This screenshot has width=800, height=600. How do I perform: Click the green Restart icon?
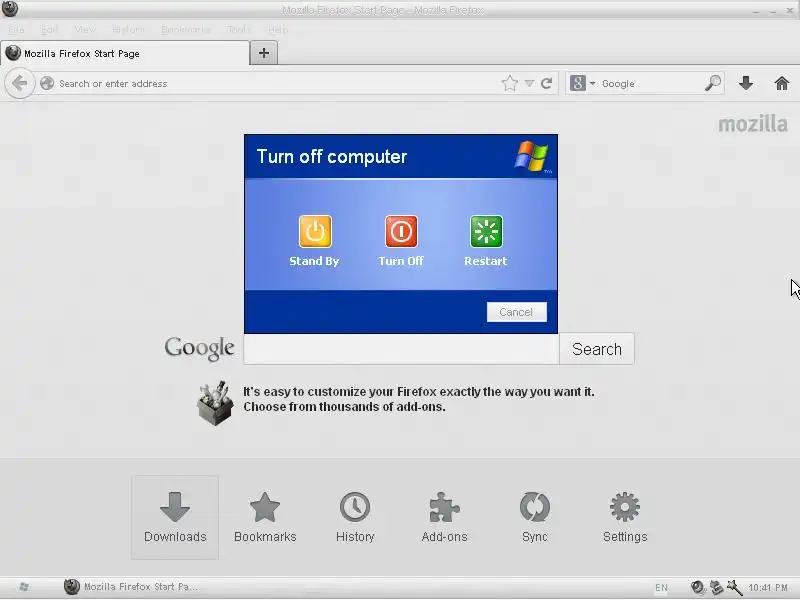click(486, 231)
